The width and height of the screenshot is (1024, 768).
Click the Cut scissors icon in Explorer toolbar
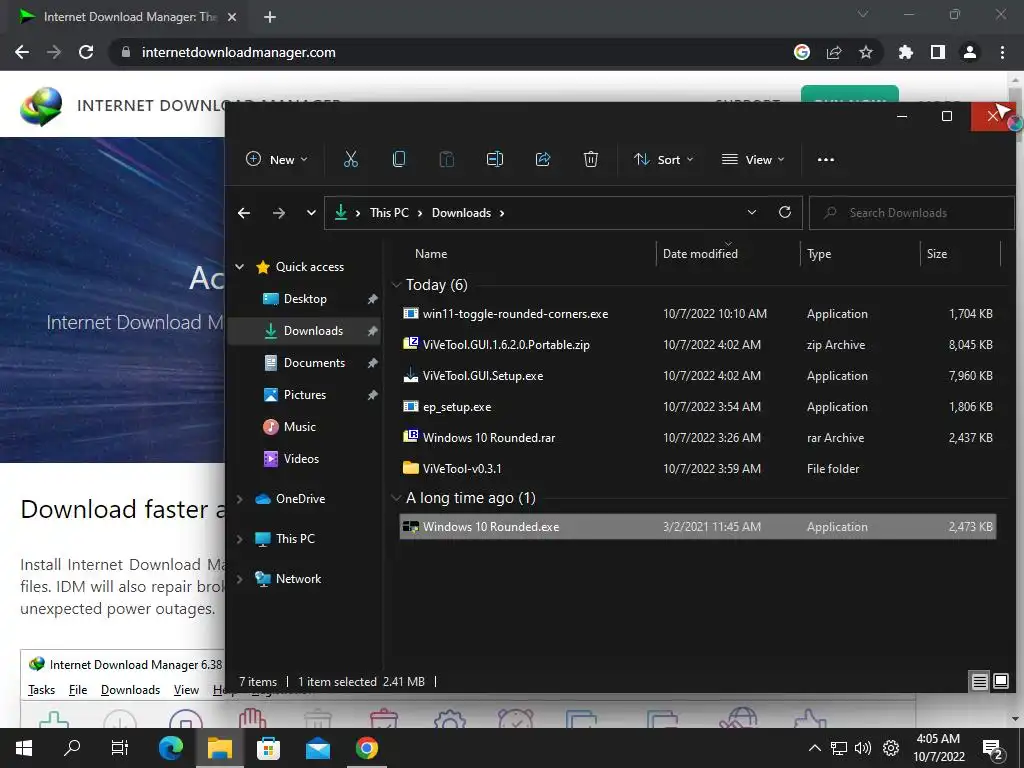pos(351,159)
